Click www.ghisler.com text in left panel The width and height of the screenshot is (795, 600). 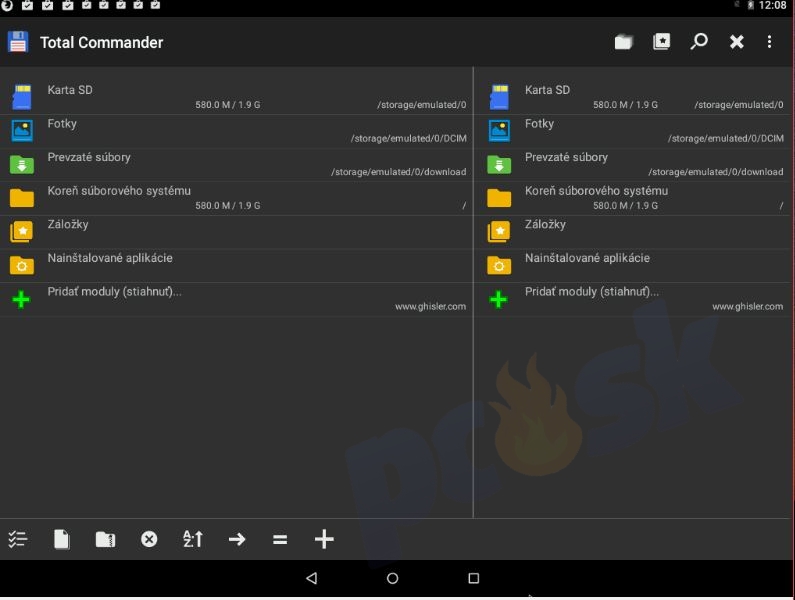point(430,306)
